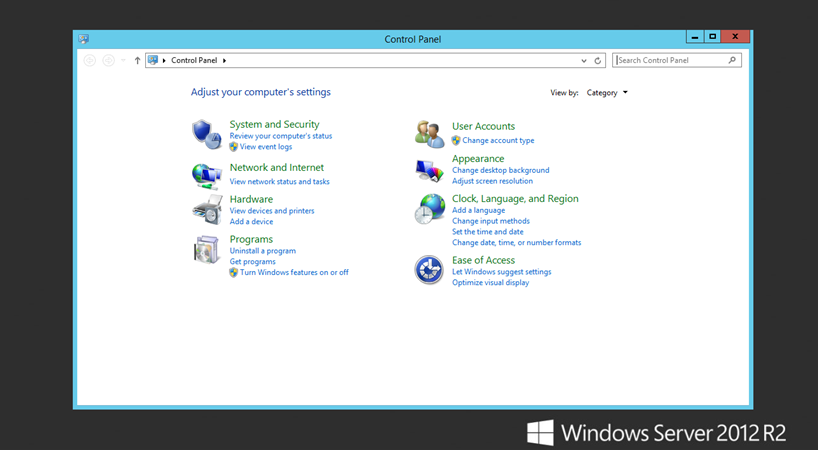The image size is (822, 450).
Task: Open View event logs
Action: click(266, 147)
